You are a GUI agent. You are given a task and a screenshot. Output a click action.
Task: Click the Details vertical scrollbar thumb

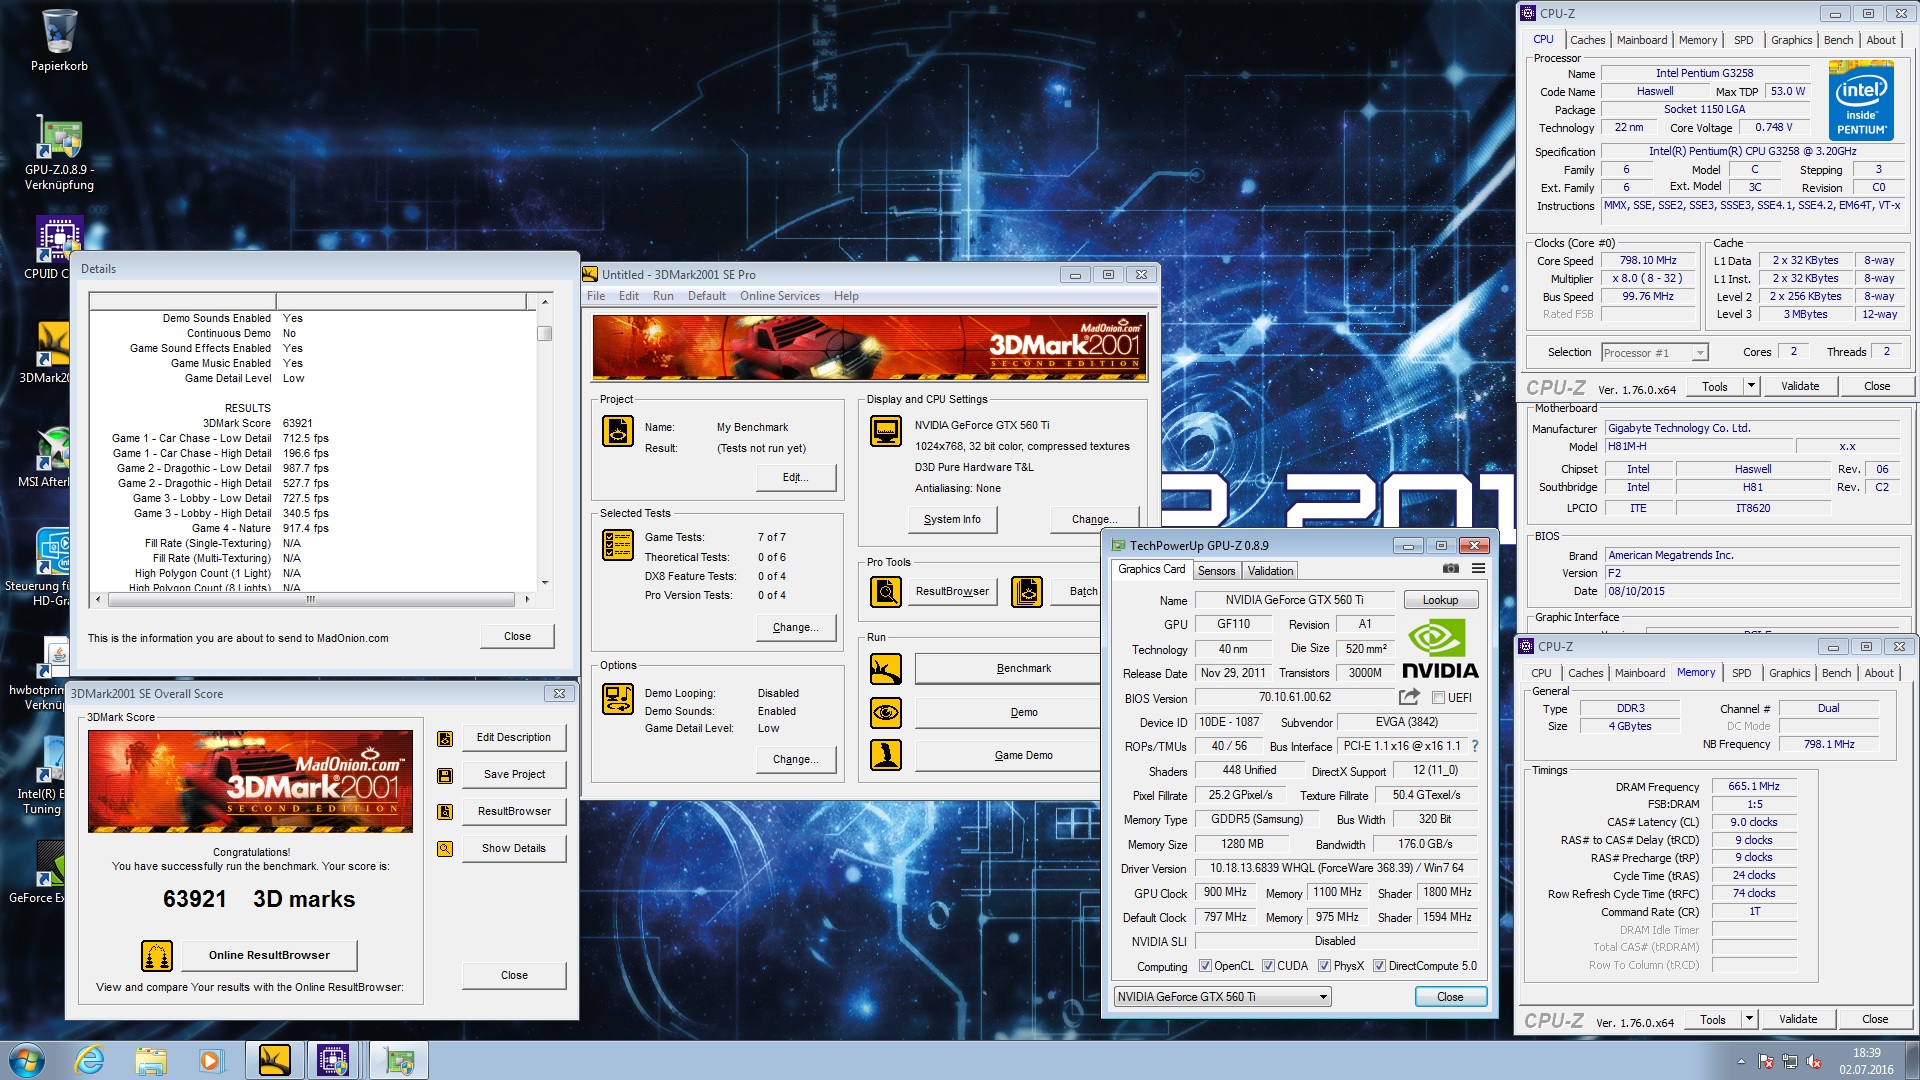pyautogui.click(x=544, y=333)
